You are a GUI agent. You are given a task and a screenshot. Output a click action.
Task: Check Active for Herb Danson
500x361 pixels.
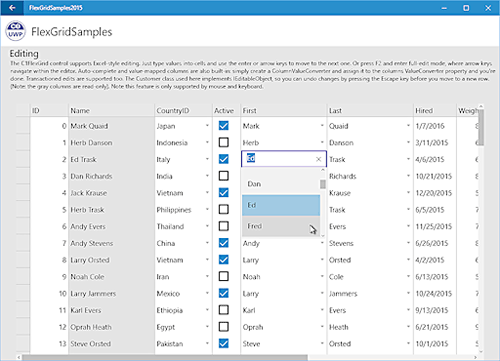point(223,142)
